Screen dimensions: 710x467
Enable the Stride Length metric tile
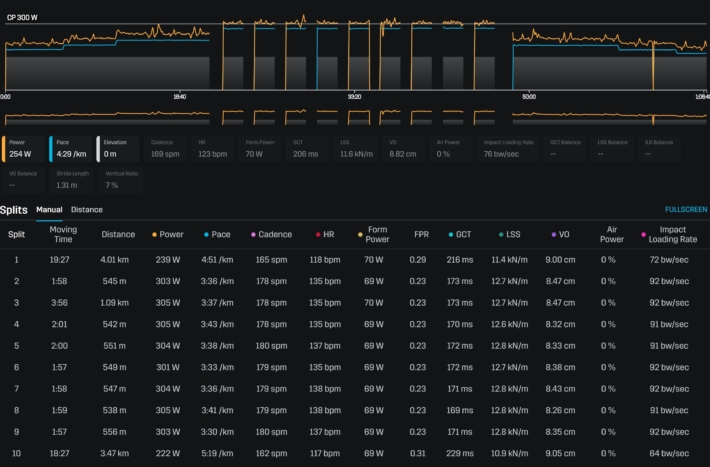tap(72, 179)
